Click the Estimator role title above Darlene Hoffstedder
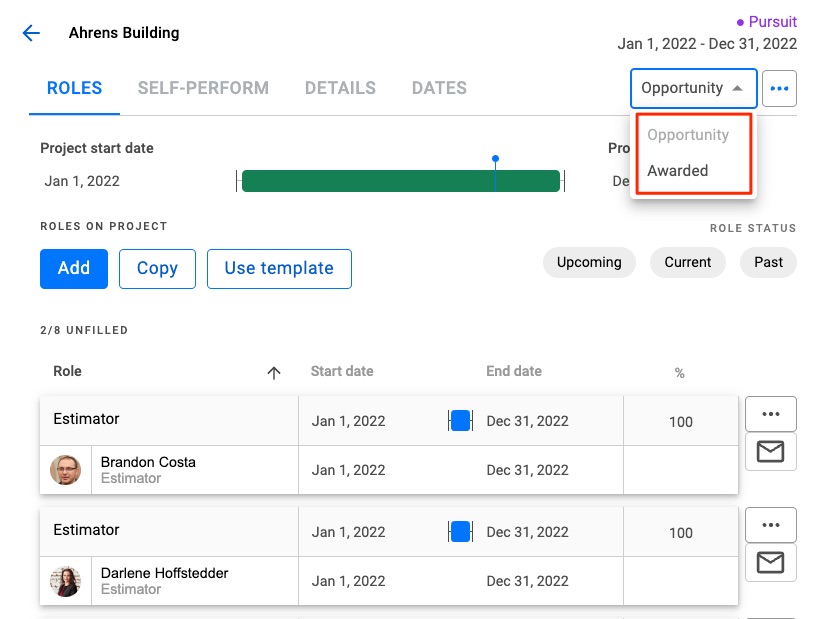This screenshot has width=814, height=619. [x=86, y=530]
